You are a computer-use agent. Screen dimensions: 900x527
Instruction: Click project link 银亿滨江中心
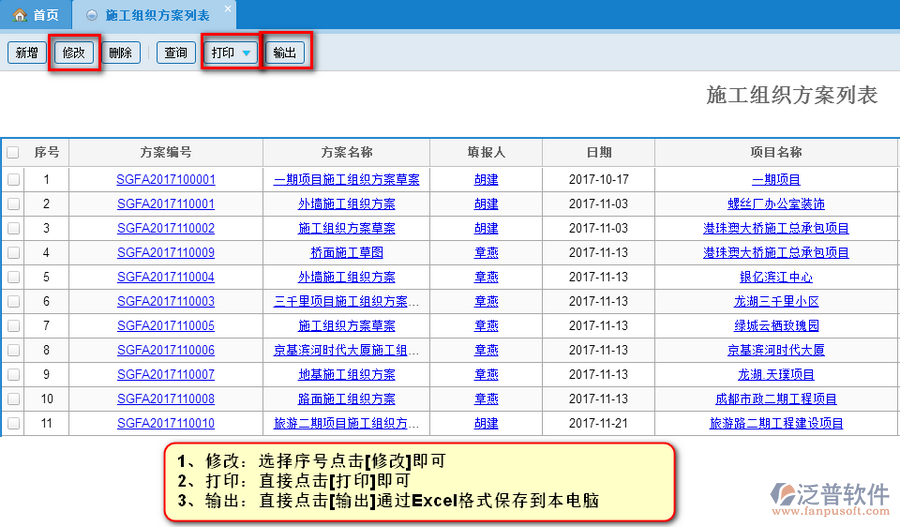point(776,277)
